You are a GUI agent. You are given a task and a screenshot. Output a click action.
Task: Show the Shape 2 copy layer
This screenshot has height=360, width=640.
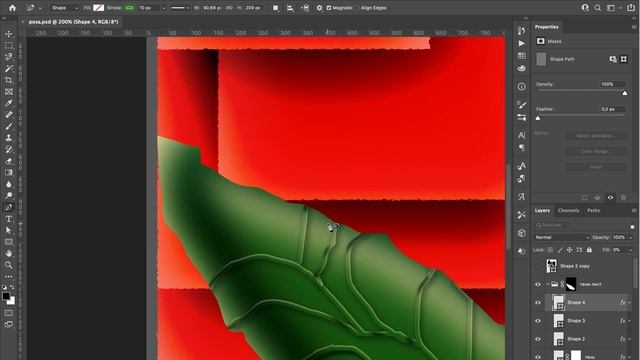click(538, 266)
